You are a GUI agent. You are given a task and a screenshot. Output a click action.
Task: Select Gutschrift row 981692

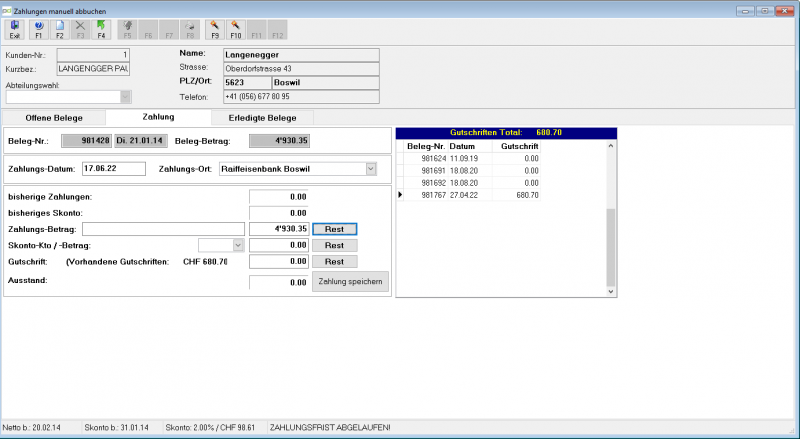(x=468, y=183)
